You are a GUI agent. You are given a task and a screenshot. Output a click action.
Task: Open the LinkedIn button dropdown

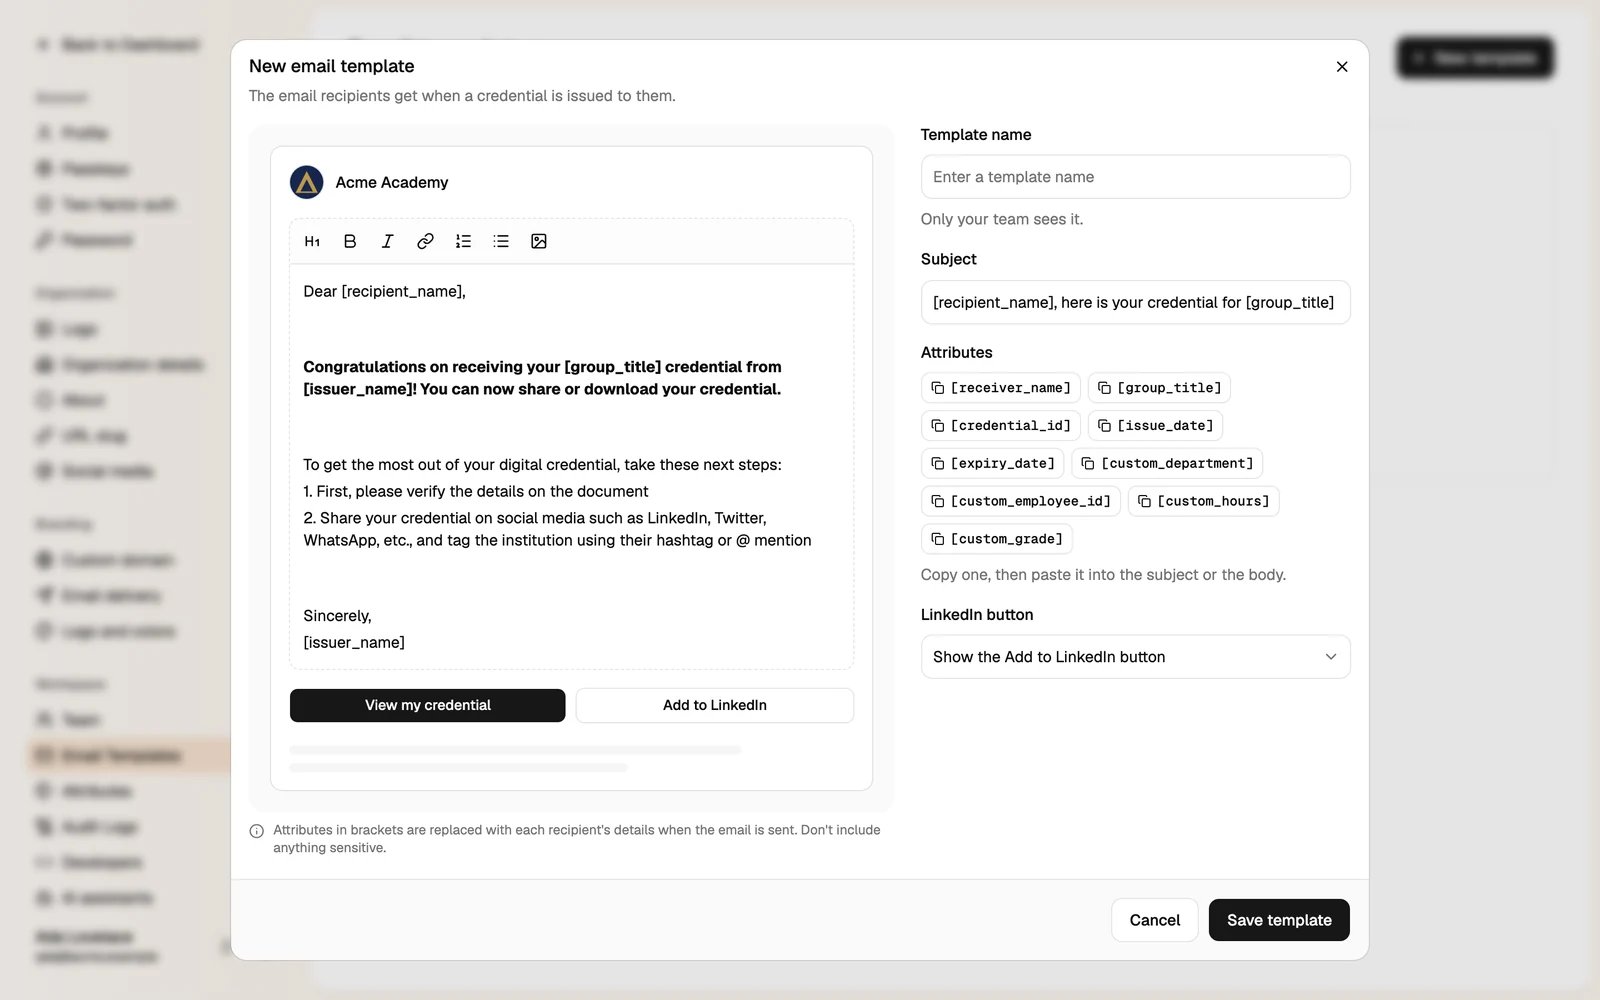[x=1135, y=657]
